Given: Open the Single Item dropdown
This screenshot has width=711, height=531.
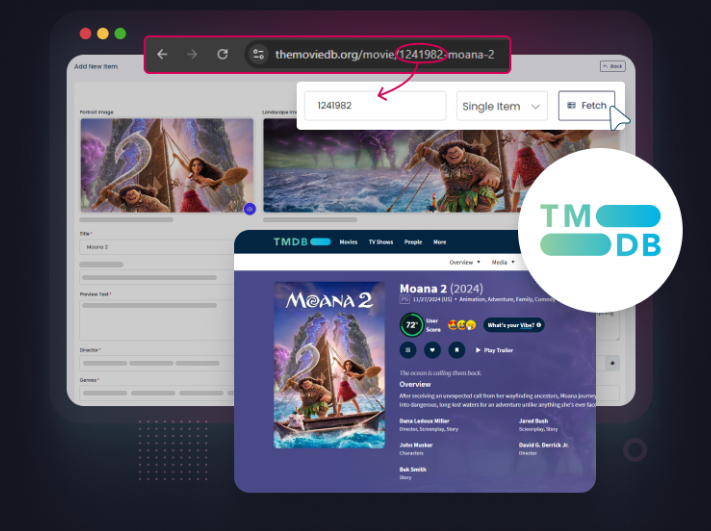Looking at the screenshot, I should (502, 106).
